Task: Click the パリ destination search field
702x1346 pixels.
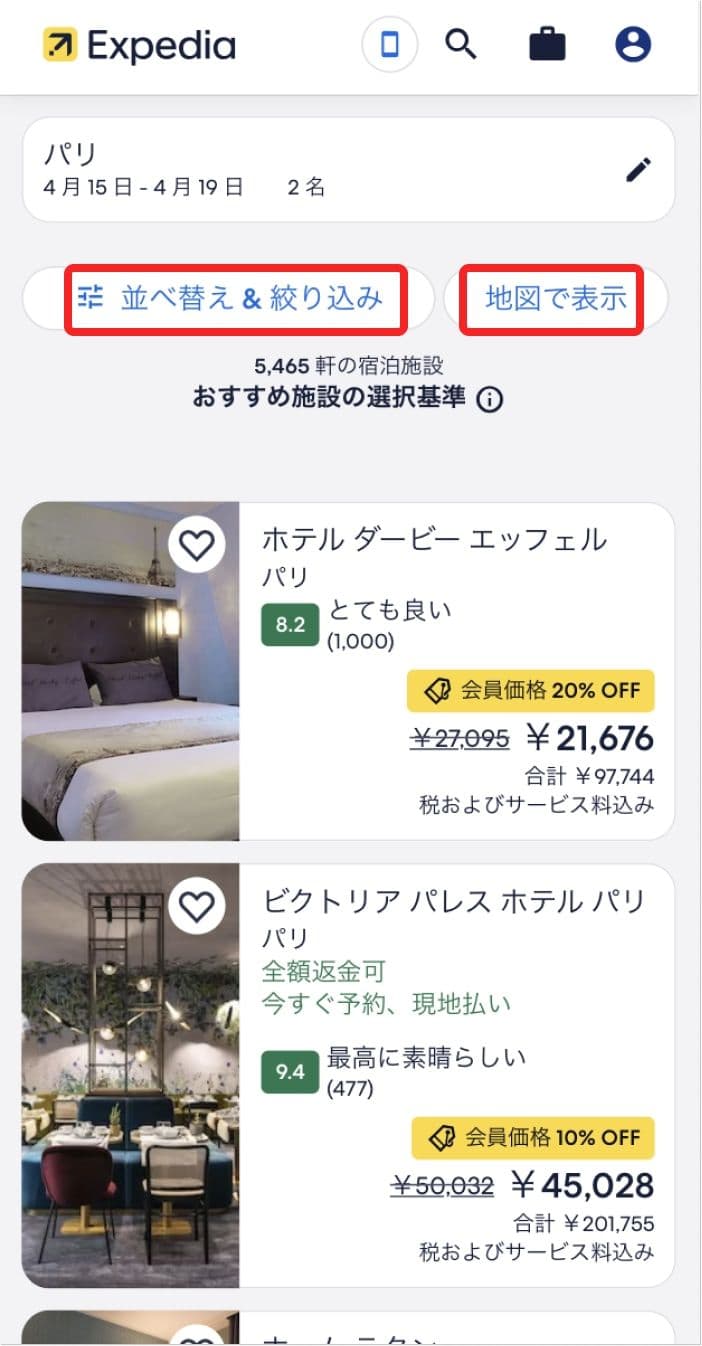Action: [x=300, y=169]
